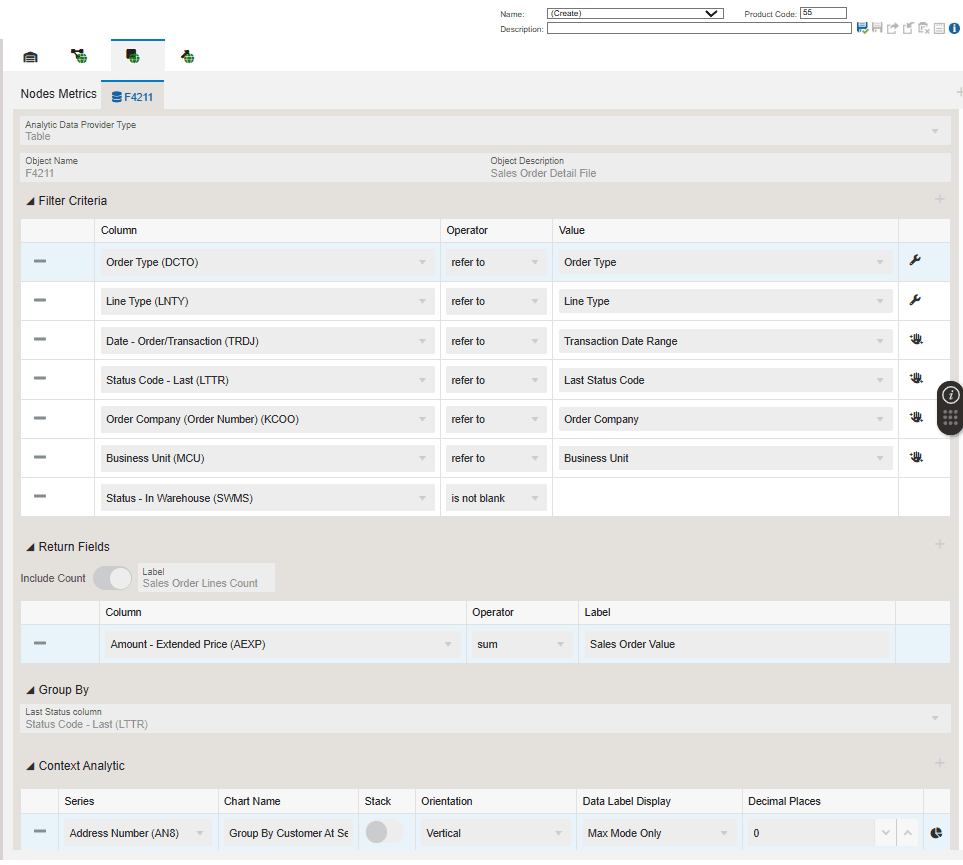The image size is (963, 865).
Task: Open the 'is not blank' operator dropdown
Action: (x=496, y=498)
